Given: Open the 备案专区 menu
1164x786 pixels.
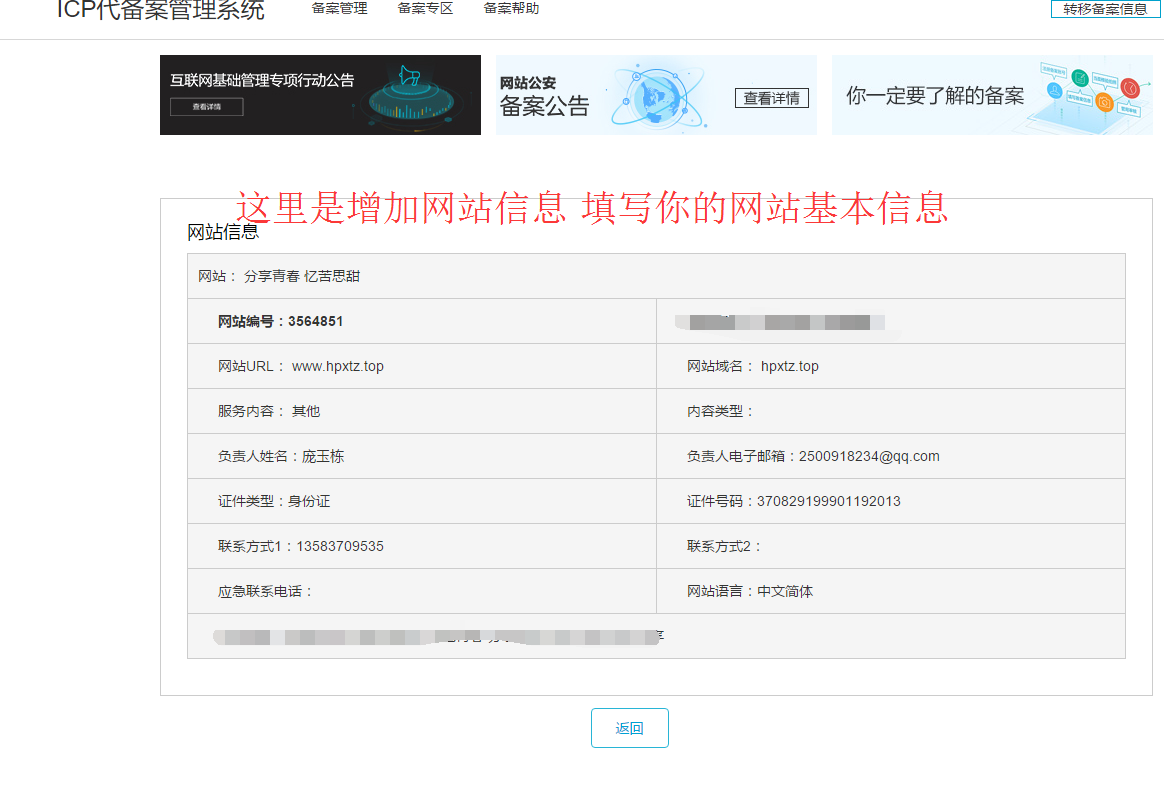Looking at the screenshot, I should pos(425,8).
